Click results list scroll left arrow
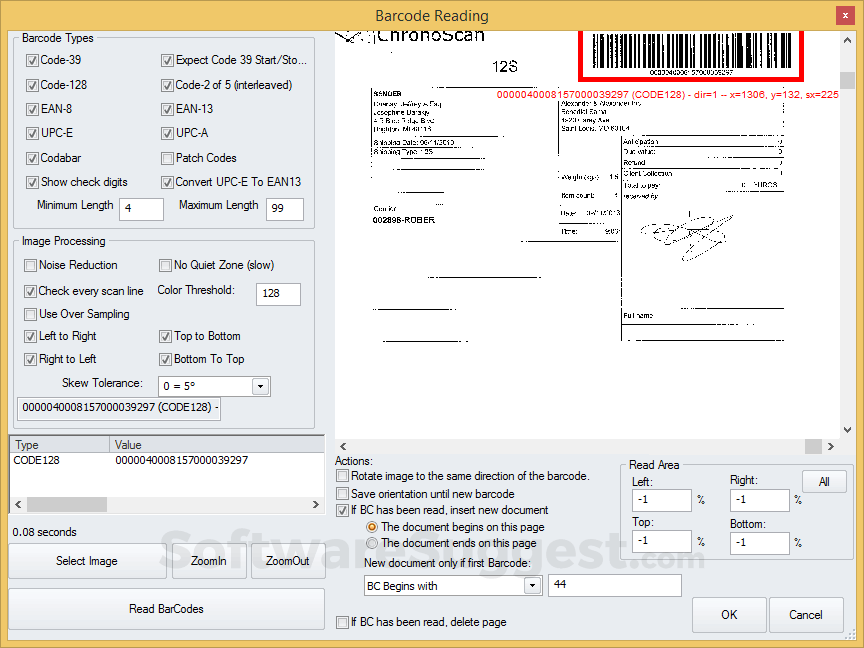The image size is (864, 648). (x=18, y=504)
